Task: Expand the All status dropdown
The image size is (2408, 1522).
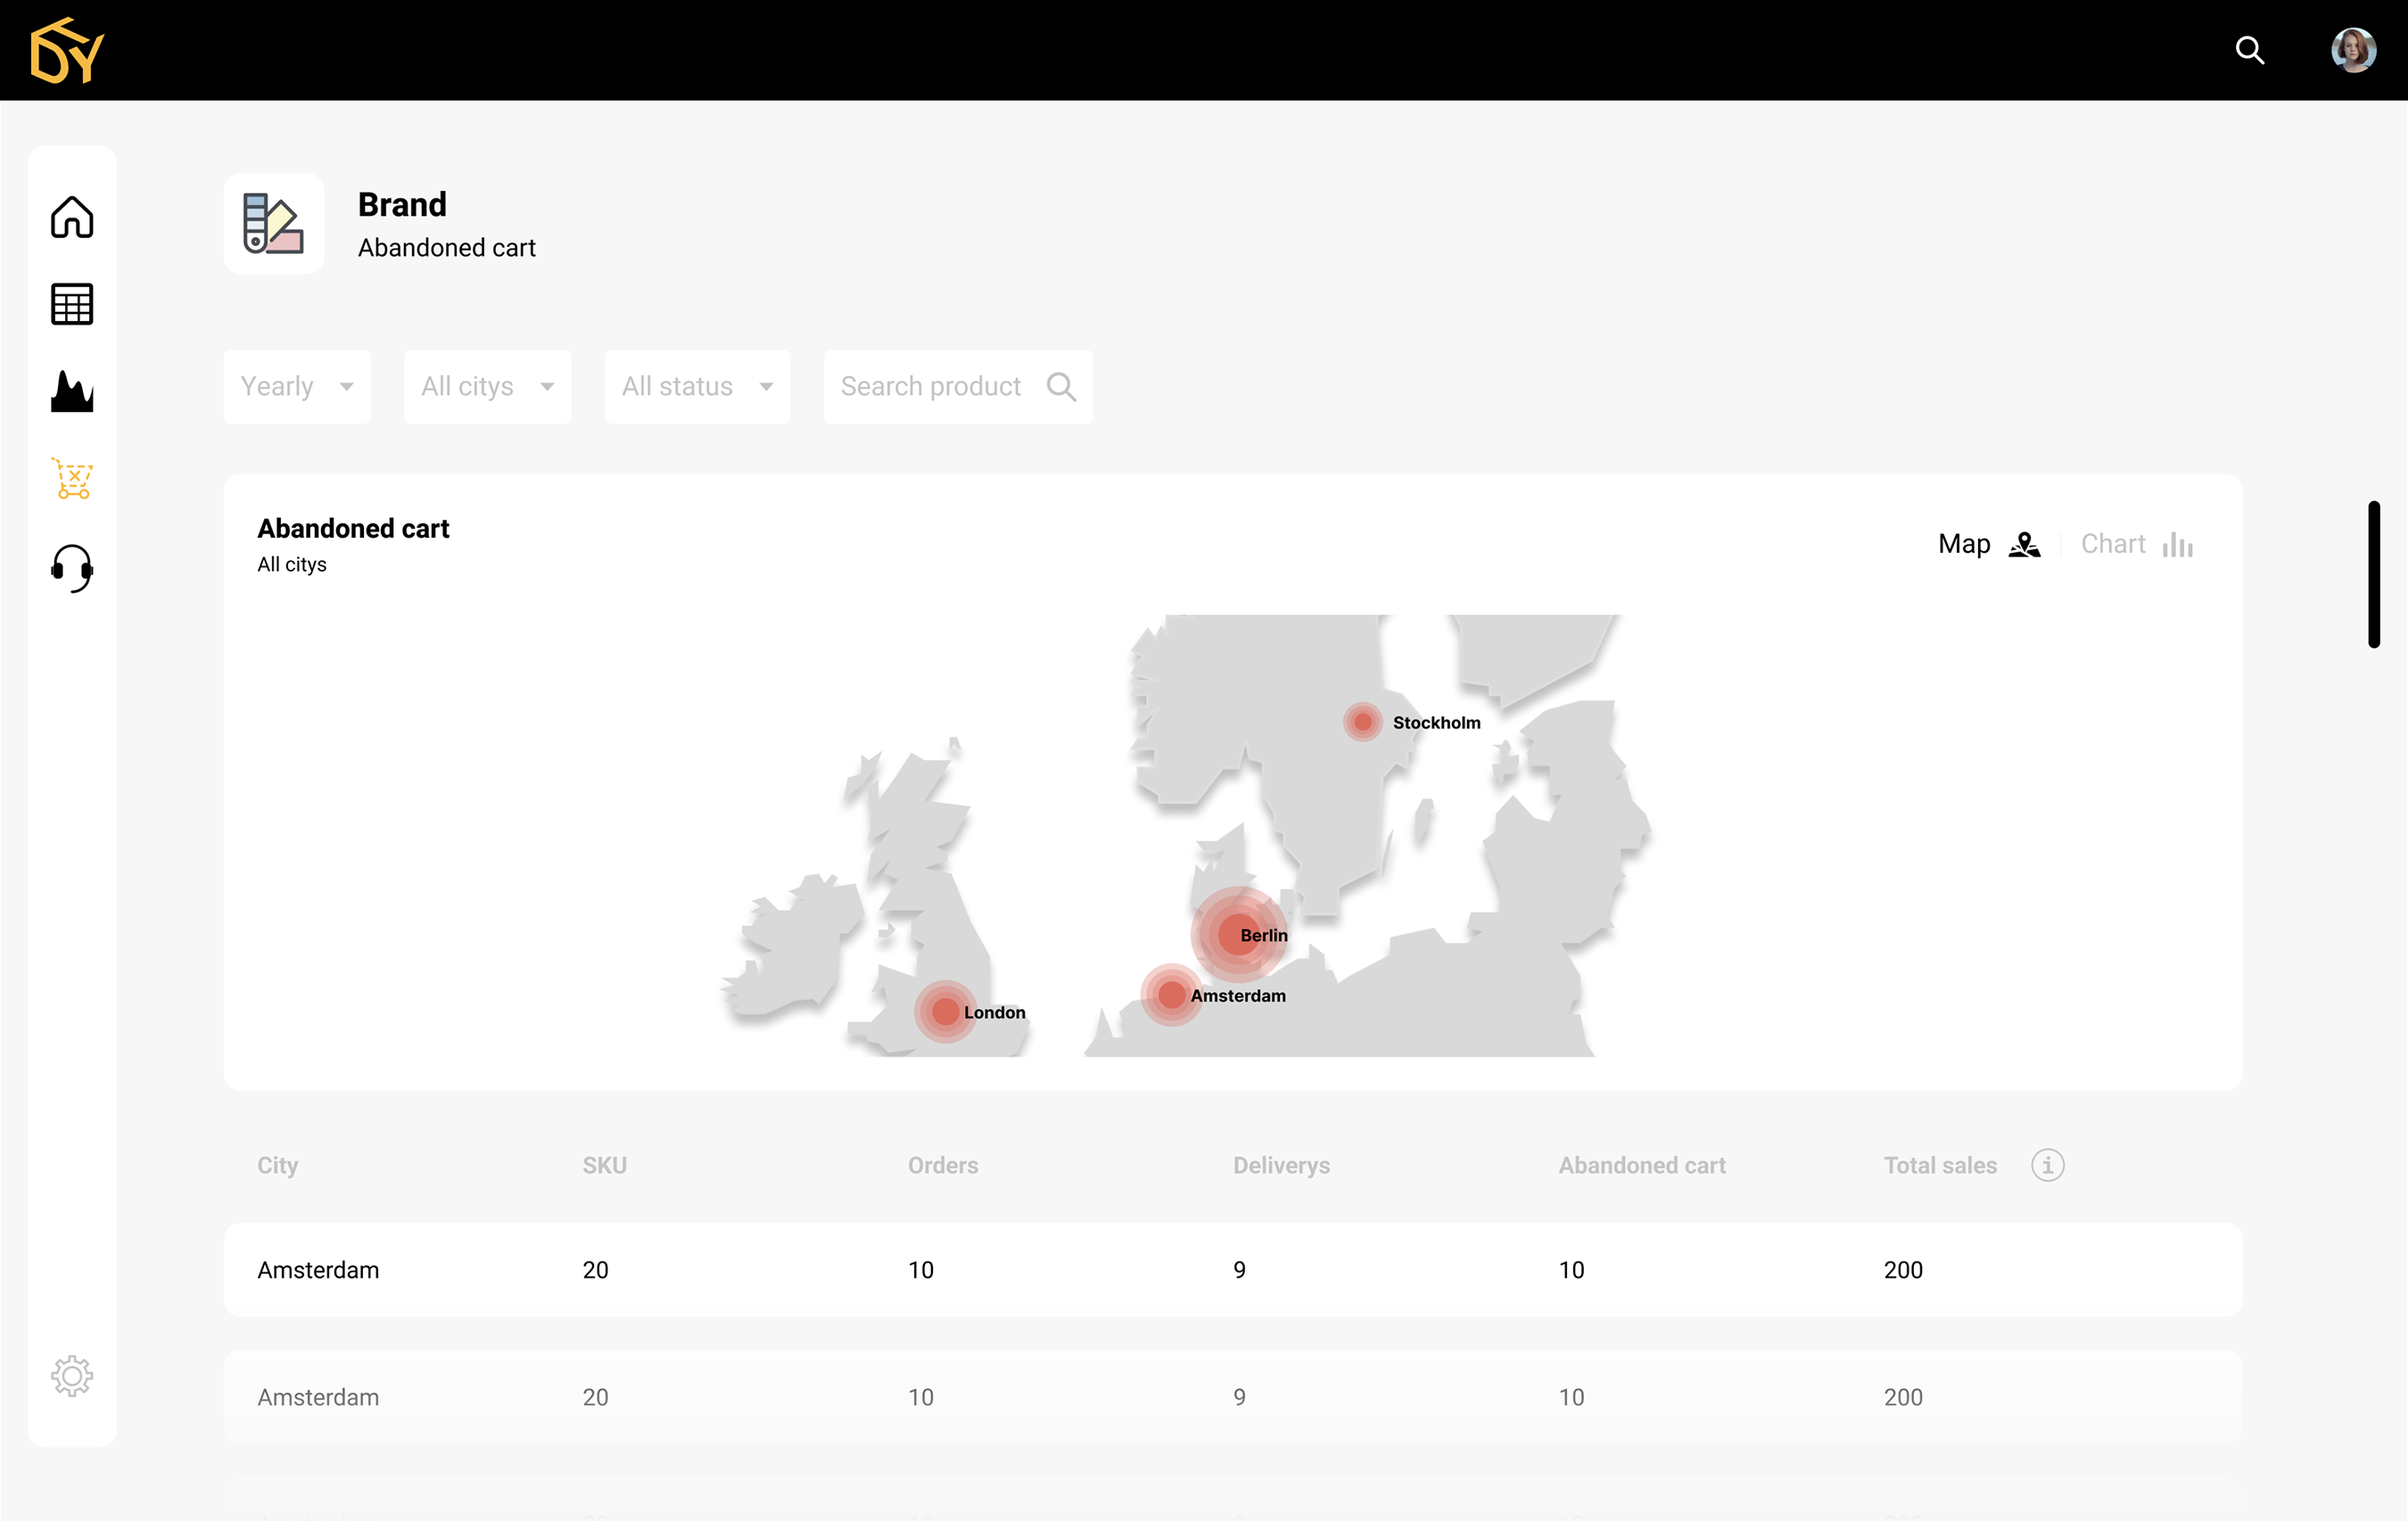Action: pos(697,386)
